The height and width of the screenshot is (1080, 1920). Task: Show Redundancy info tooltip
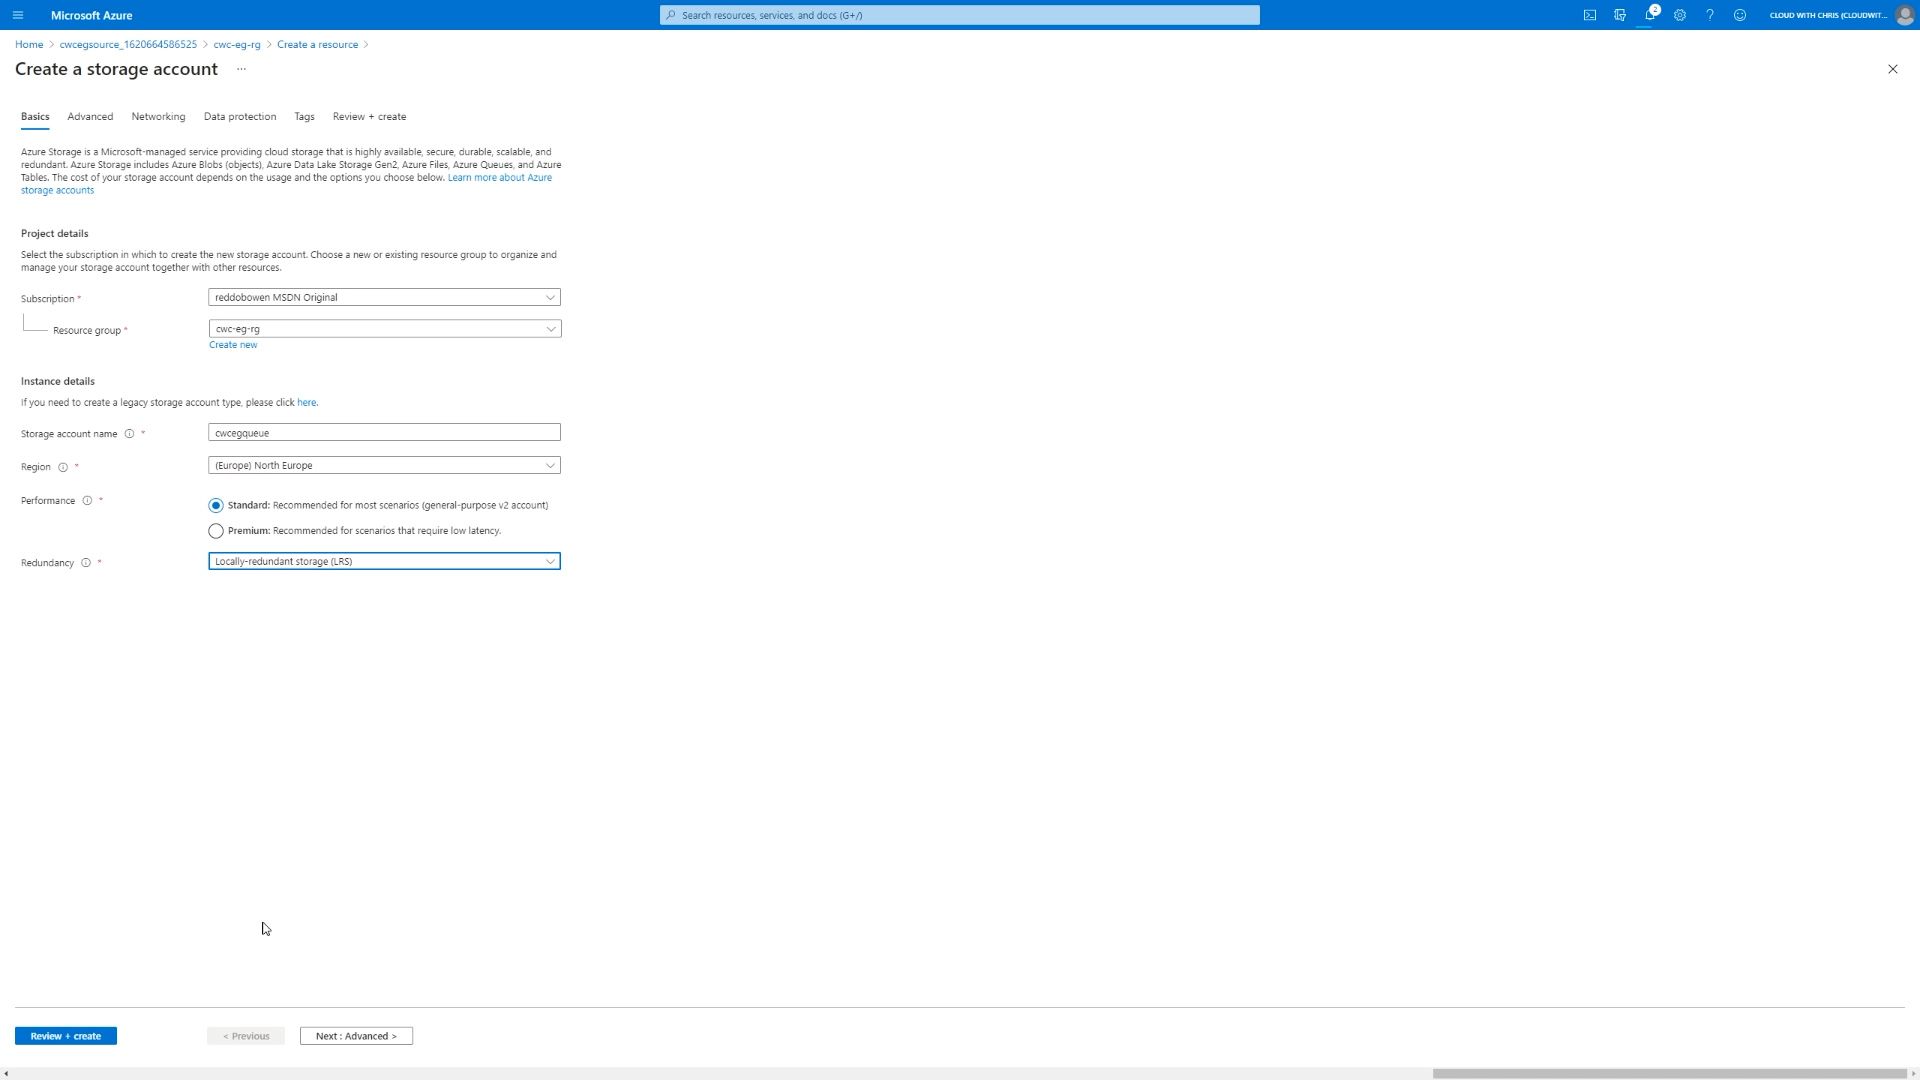tap(86, 563)
